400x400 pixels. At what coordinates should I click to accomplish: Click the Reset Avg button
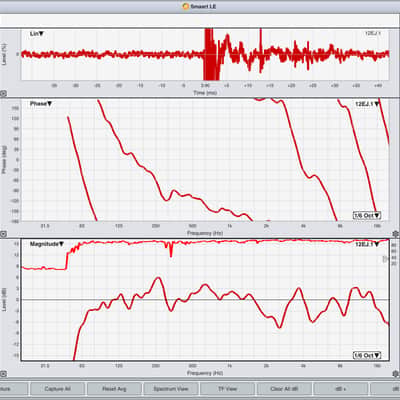[114, 389]
